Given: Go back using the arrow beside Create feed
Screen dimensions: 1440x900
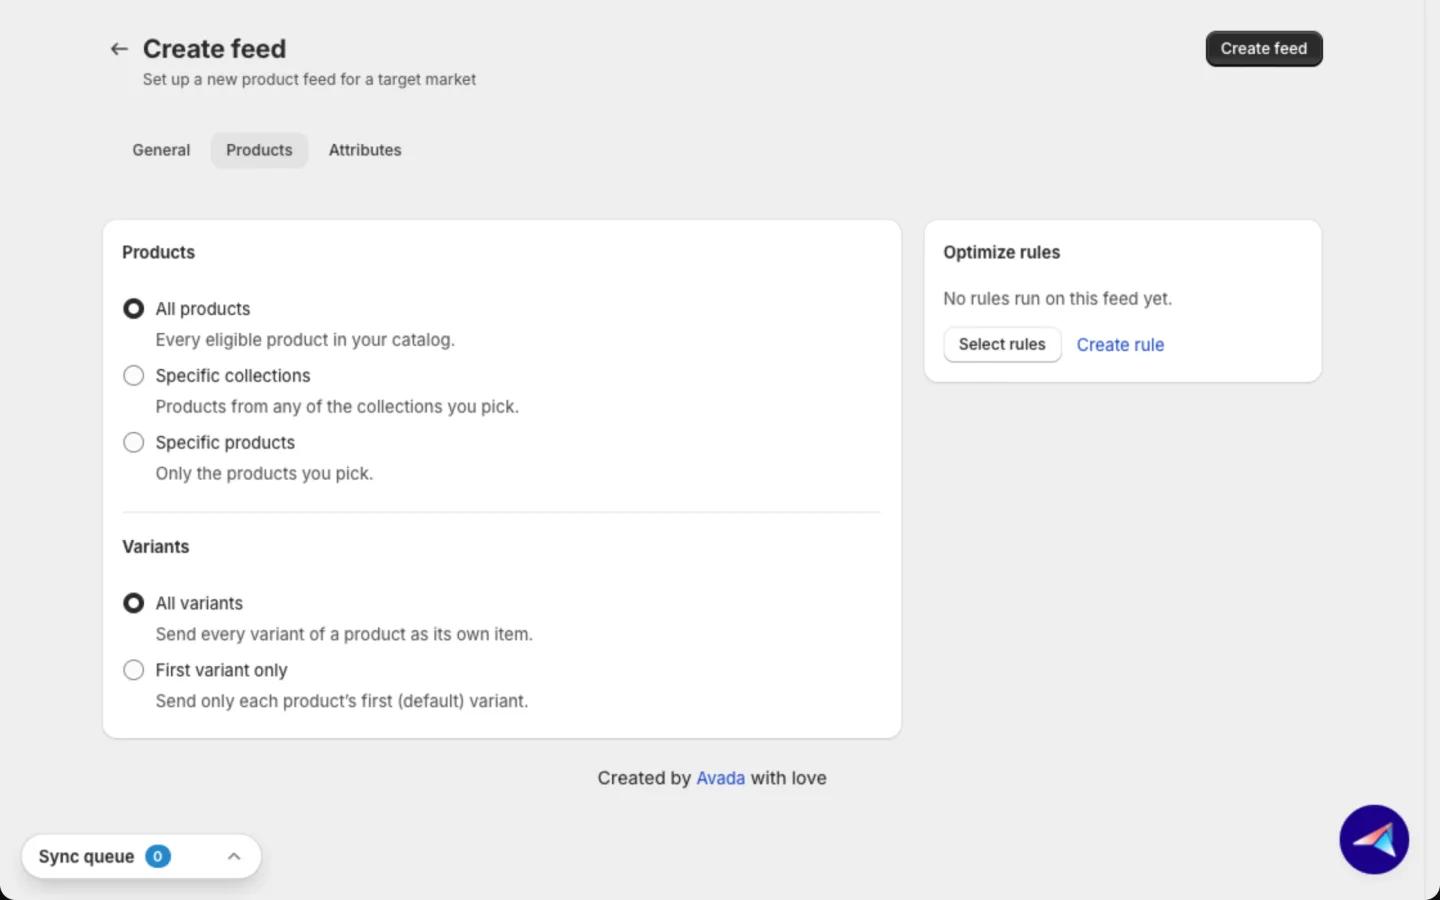Looking at the screenshot, I should (119, 49).
